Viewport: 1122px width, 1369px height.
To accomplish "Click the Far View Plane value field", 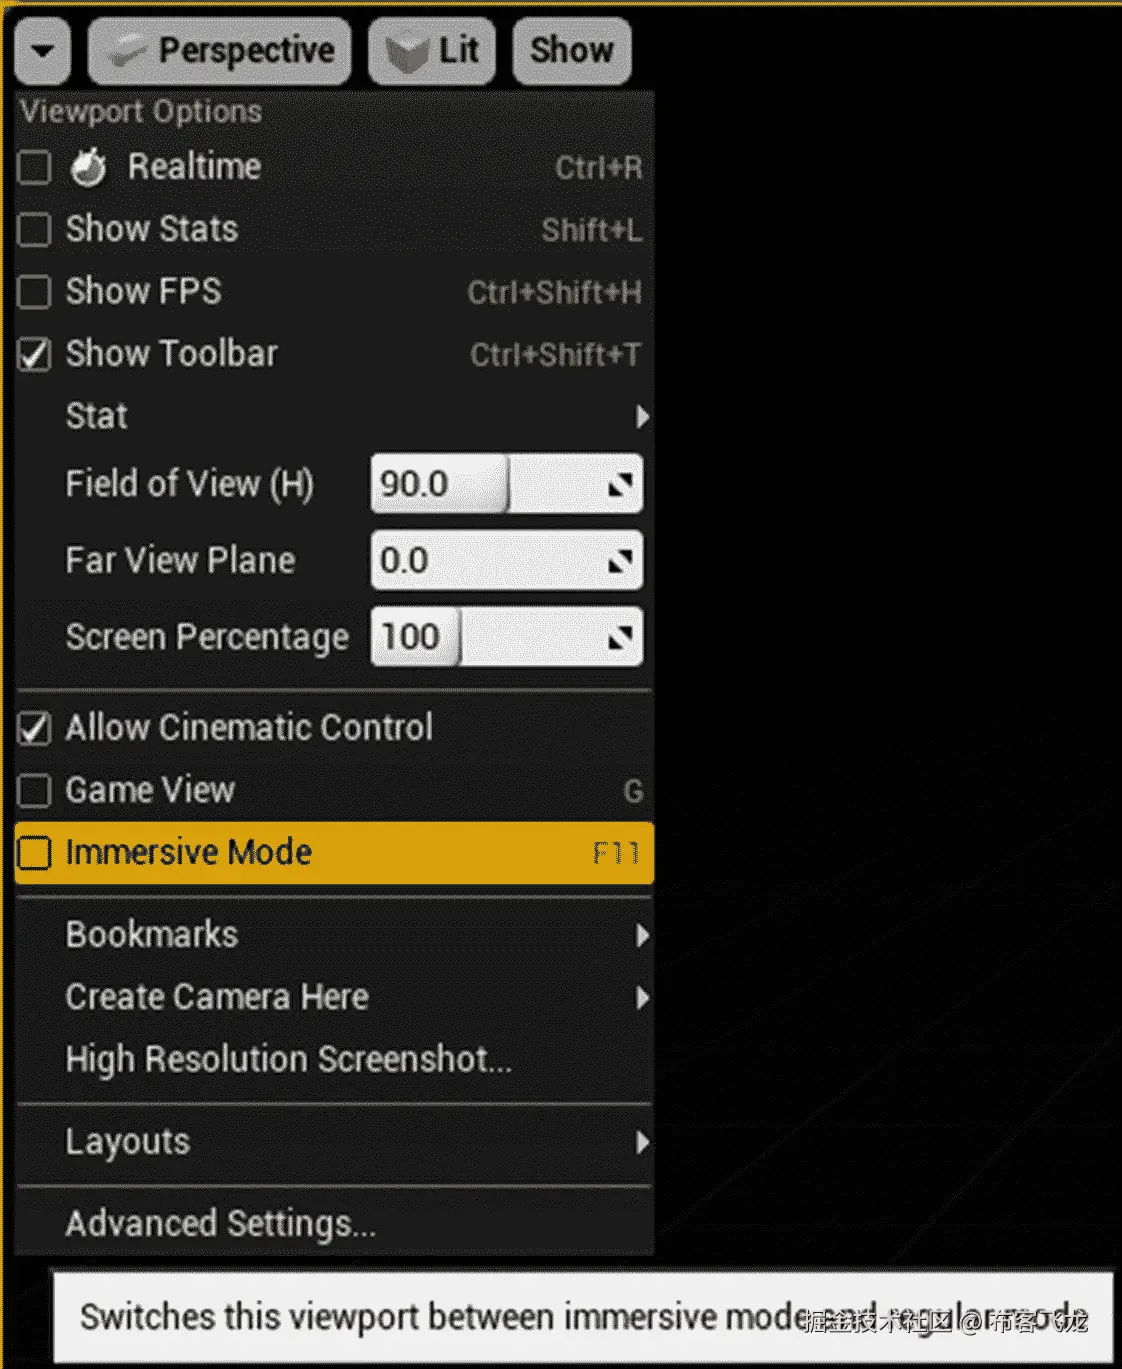I will tap(490, 561).
